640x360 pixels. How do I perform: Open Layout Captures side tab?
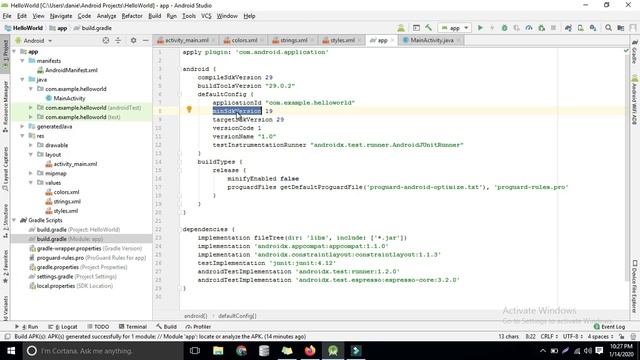click(5, 169)
